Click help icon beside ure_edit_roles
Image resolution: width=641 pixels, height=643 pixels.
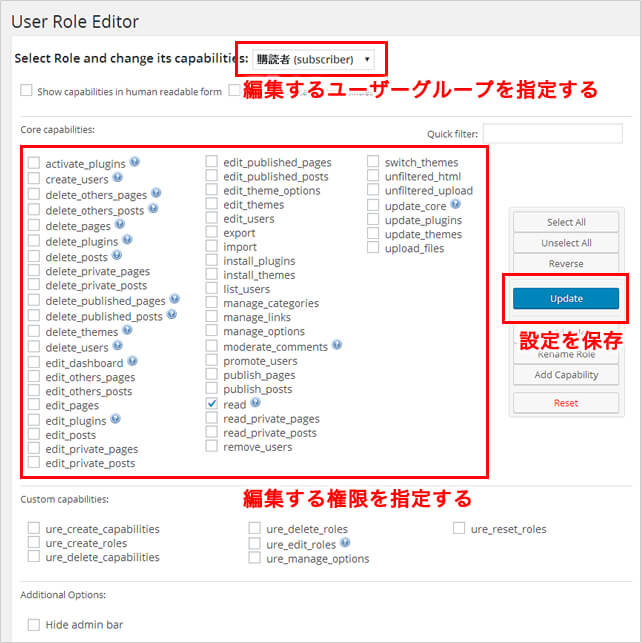(x=346, y=543)
